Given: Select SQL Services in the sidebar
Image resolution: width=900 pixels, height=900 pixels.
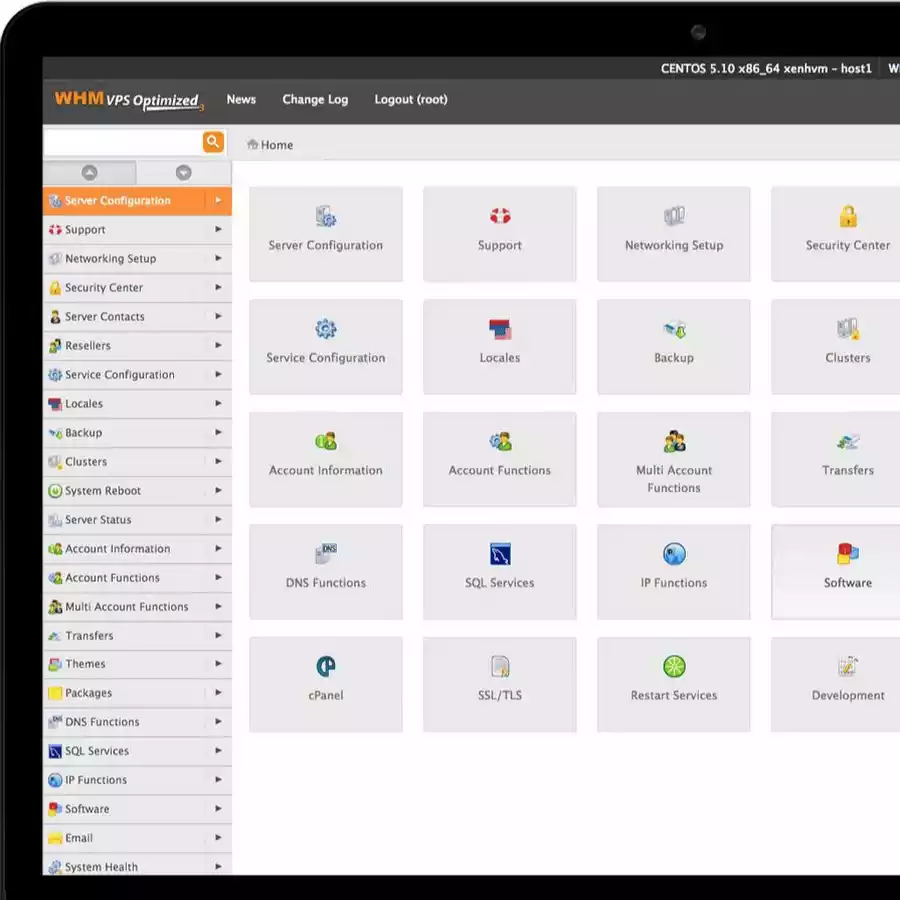Looking at the screenshot, I should (x=137, y=751).
